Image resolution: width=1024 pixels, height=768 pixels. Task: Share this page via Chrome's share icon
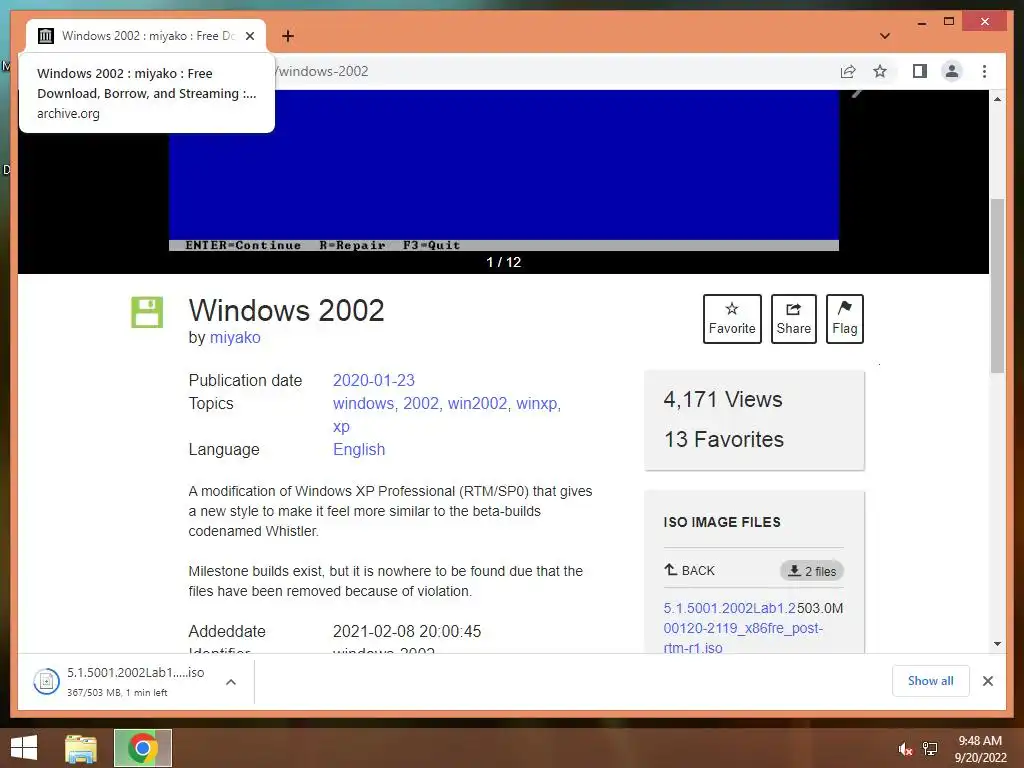848,71
